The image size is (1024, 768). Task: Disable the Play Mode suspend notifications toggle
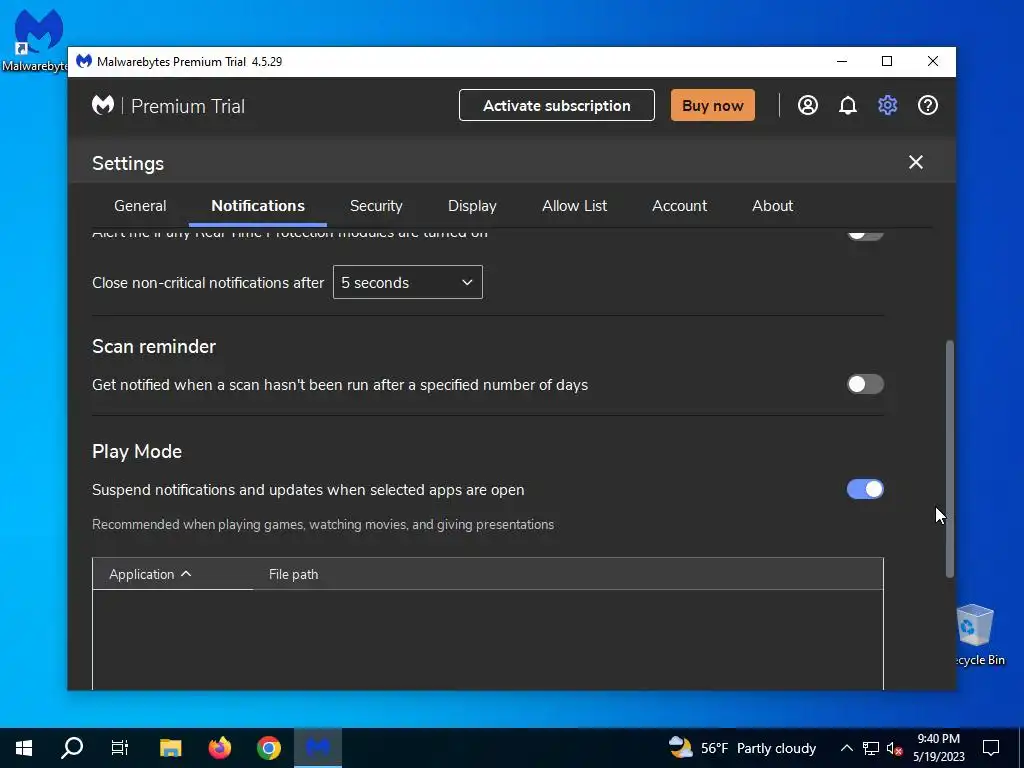tap(865, 489)
